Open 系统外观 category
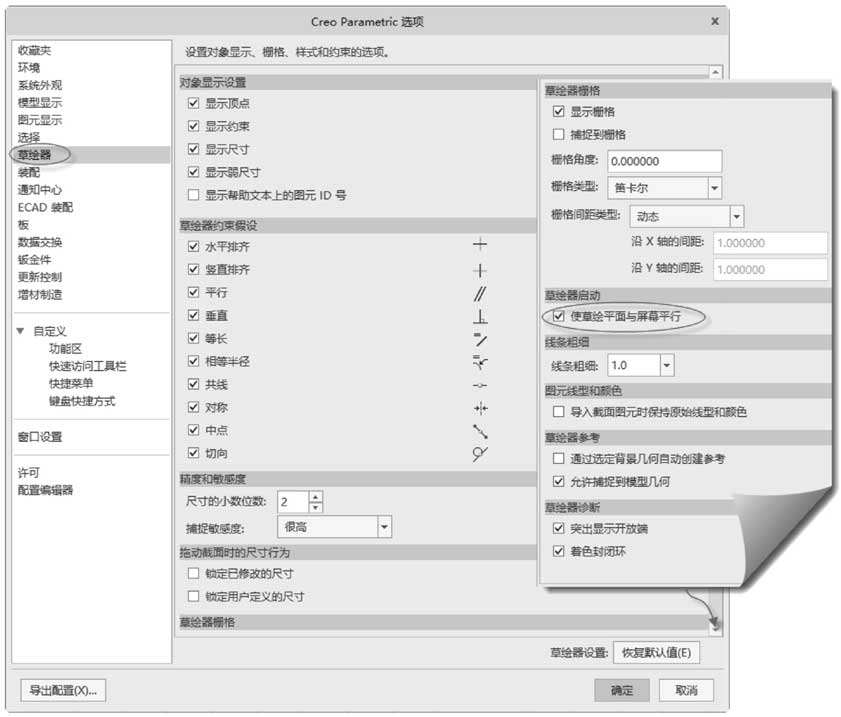The height and width of the screenshot is (717, 841). [40, 85]
